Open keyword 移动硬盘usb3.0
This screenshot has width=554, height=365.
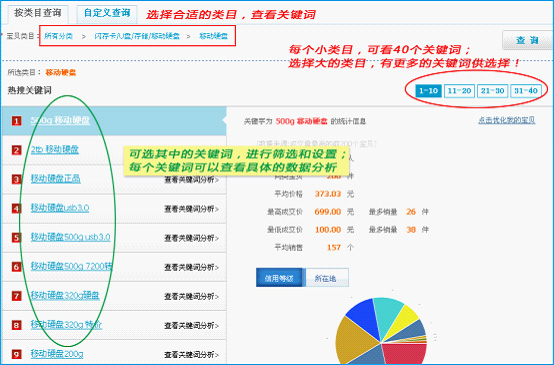[60, 208]
